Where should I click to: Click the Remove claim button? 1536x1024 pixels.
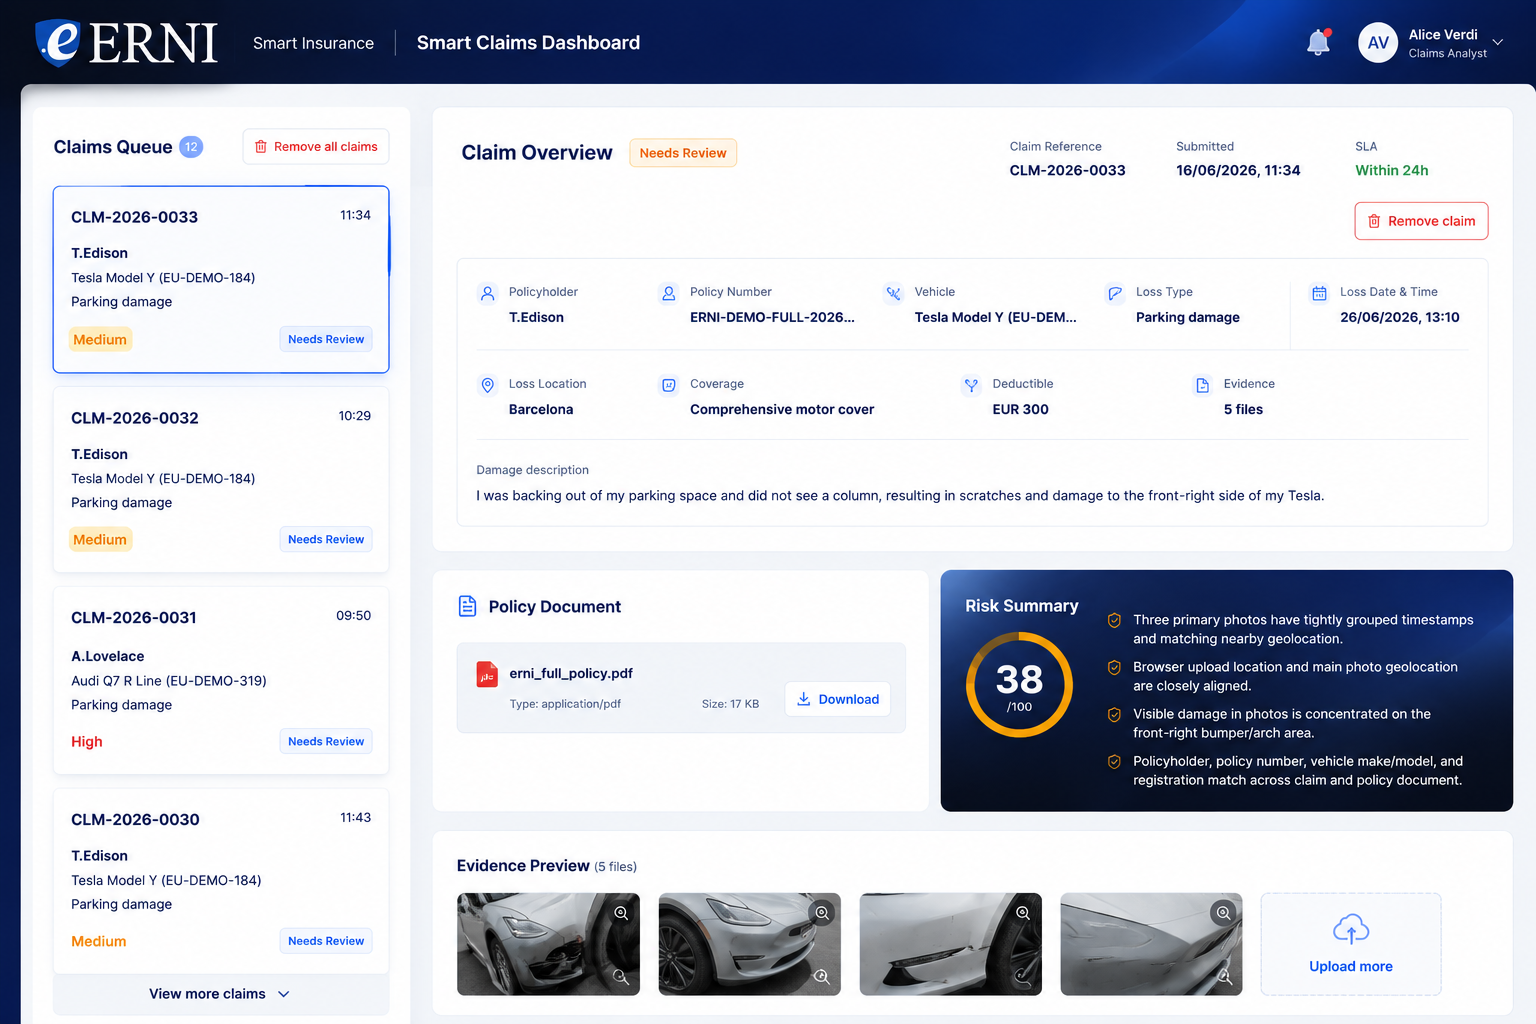1421,221
